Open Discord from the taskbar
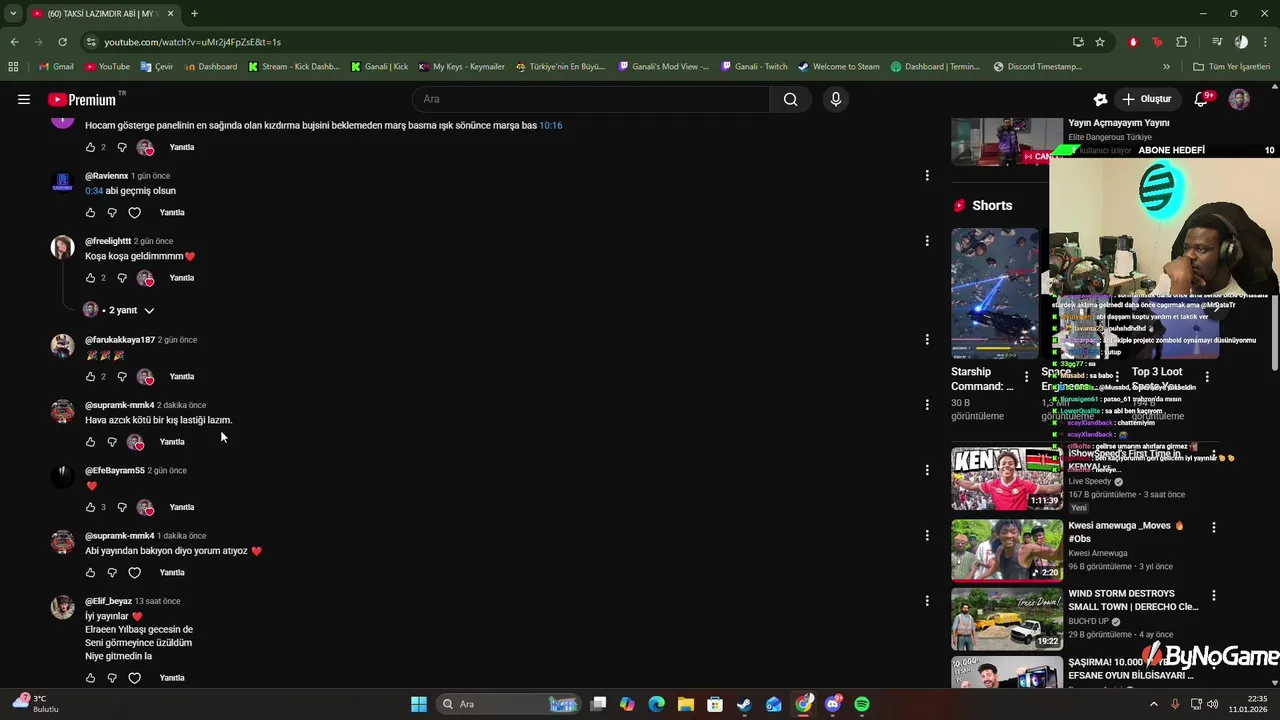This screenshot has height=720, width=1280. (833, 704)
